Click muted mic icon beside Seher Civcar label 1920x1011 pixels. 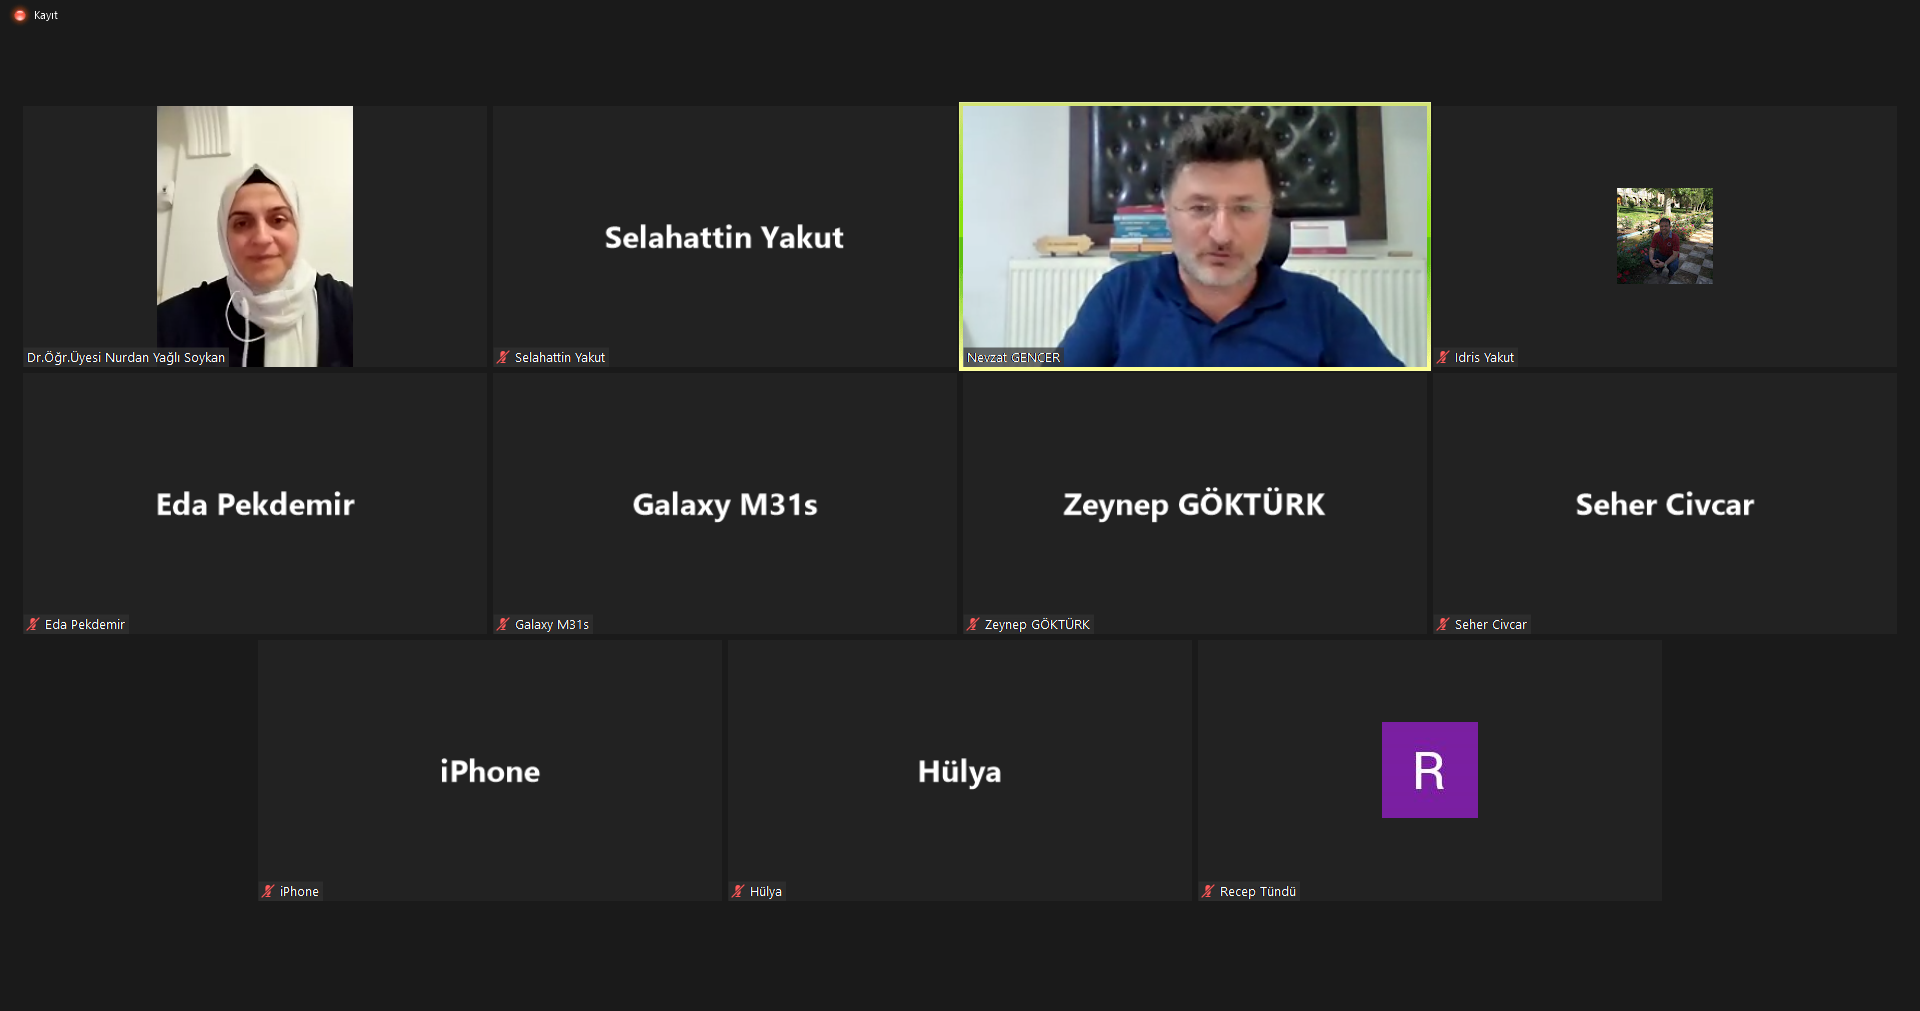point(1444,624)
